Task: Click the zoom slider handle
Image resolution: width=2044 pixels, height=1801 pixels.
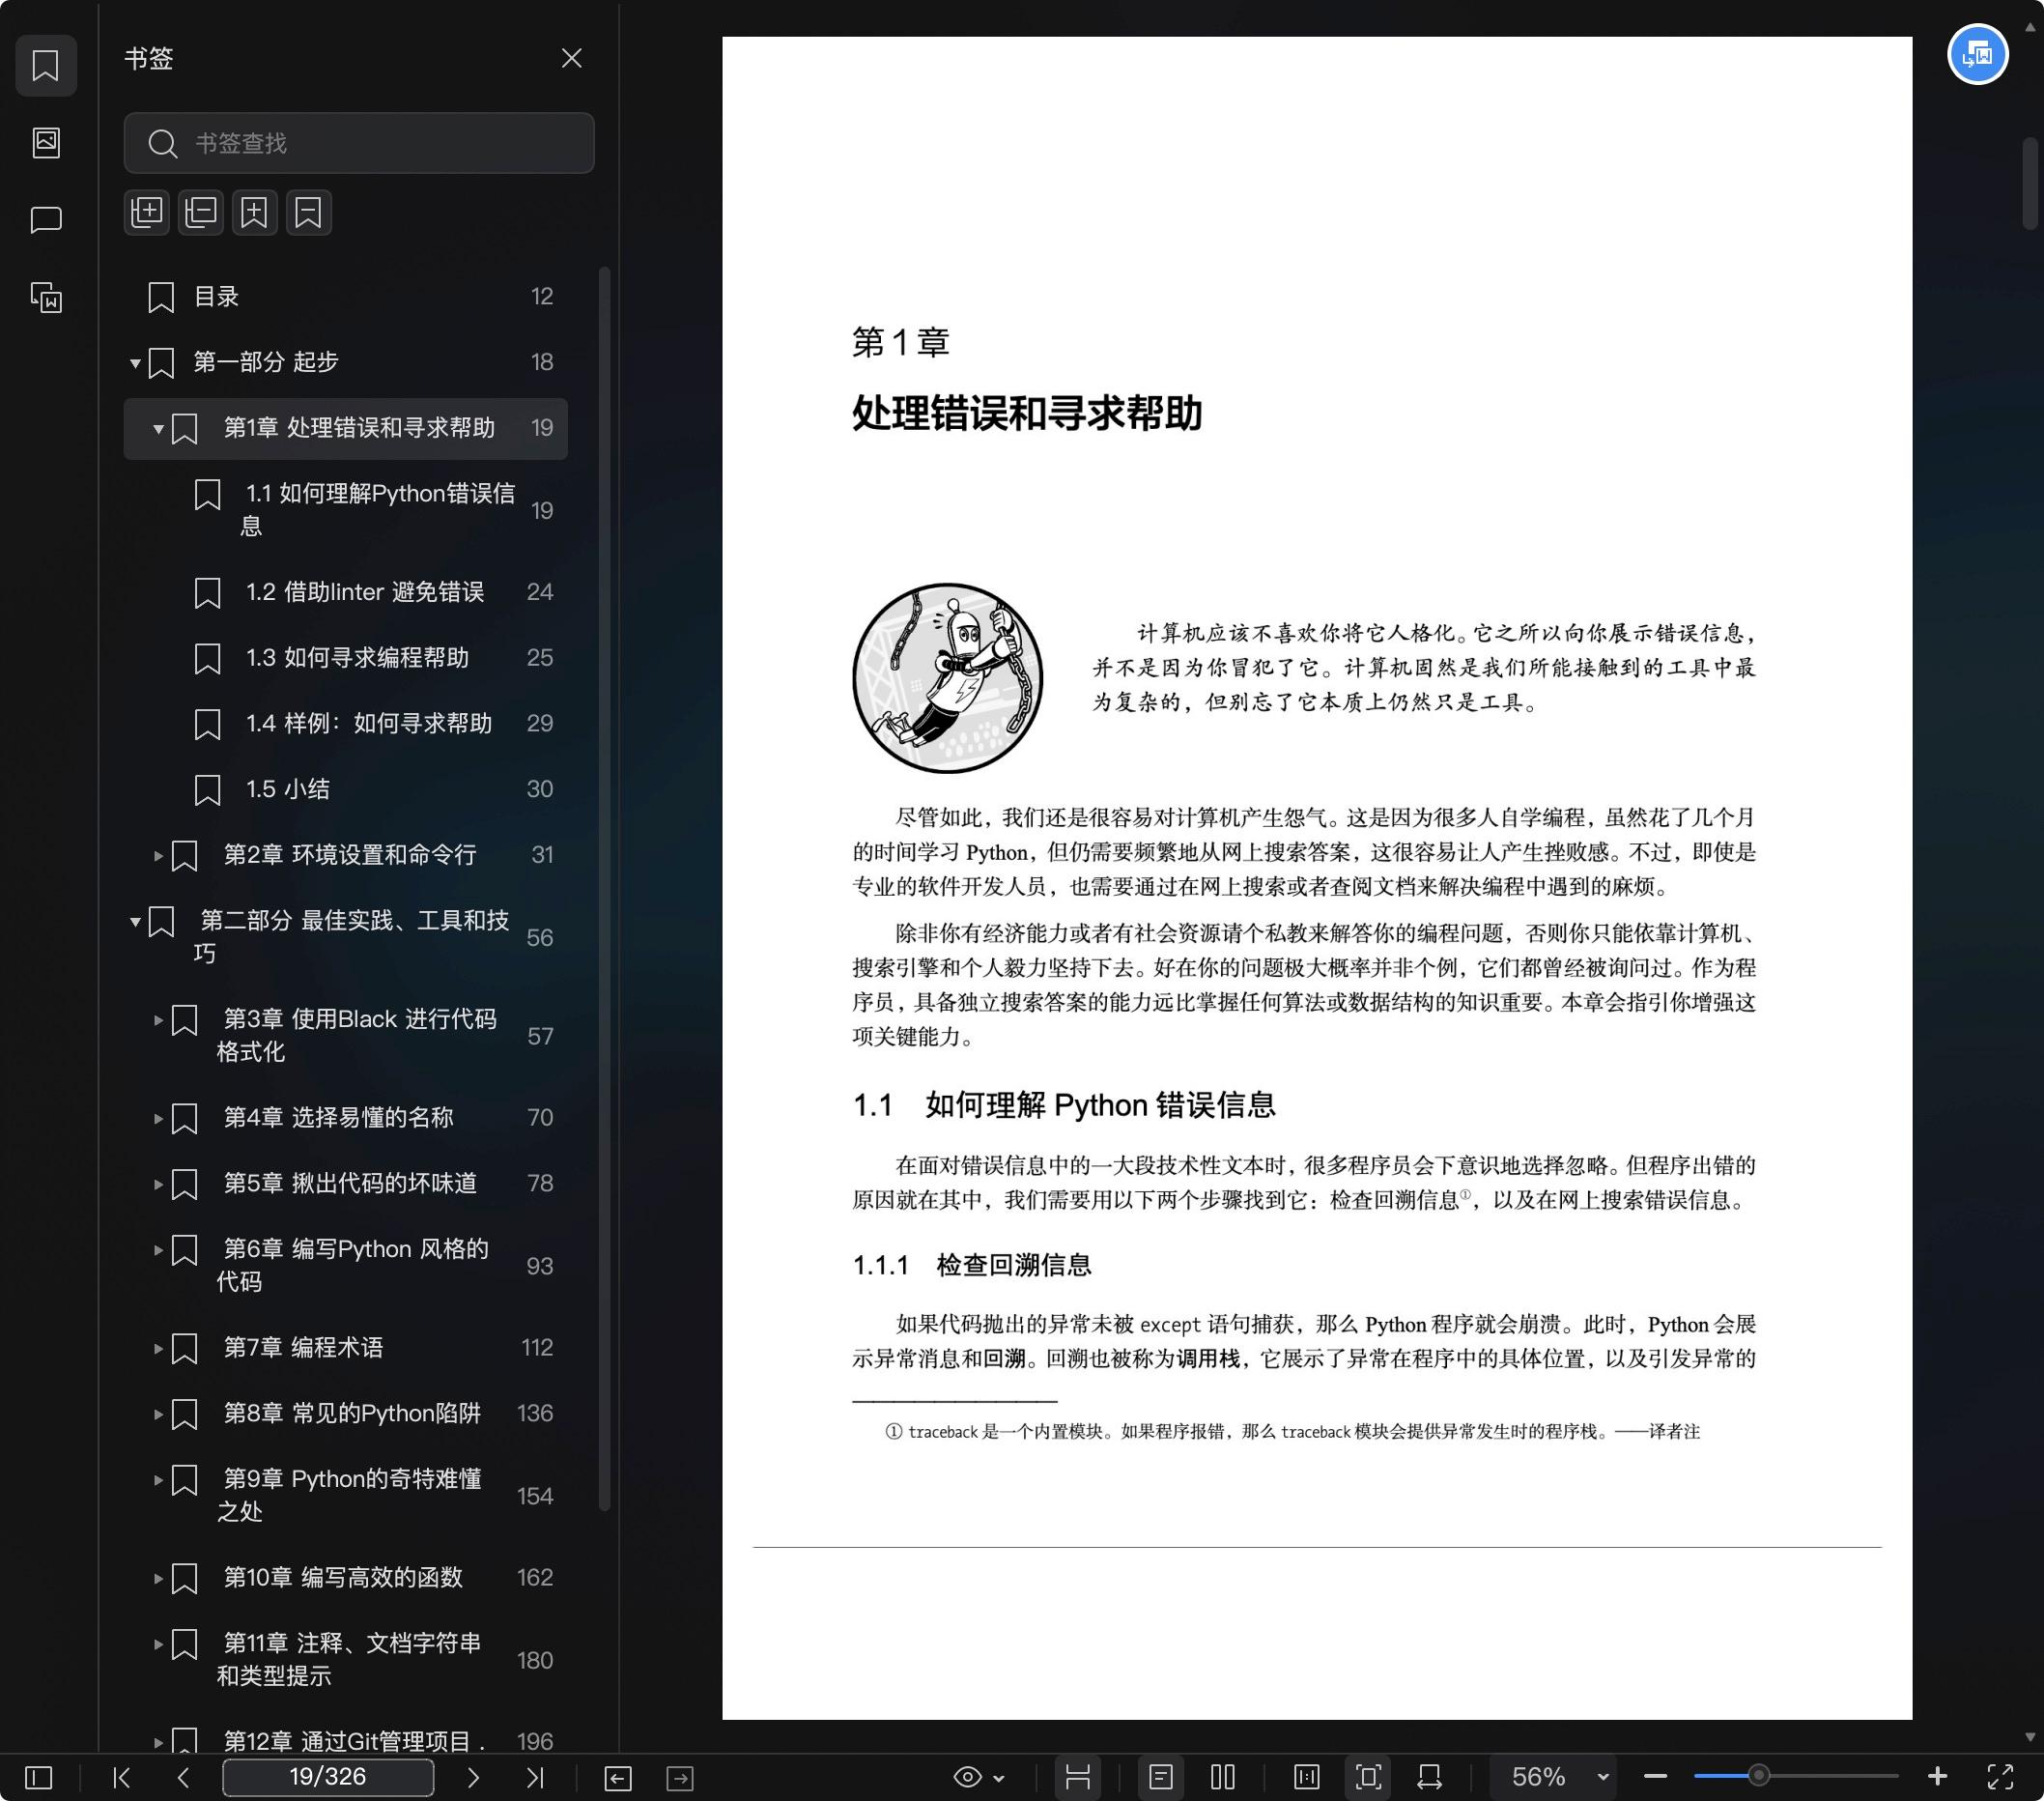Action: (x=1757, y=1777)
